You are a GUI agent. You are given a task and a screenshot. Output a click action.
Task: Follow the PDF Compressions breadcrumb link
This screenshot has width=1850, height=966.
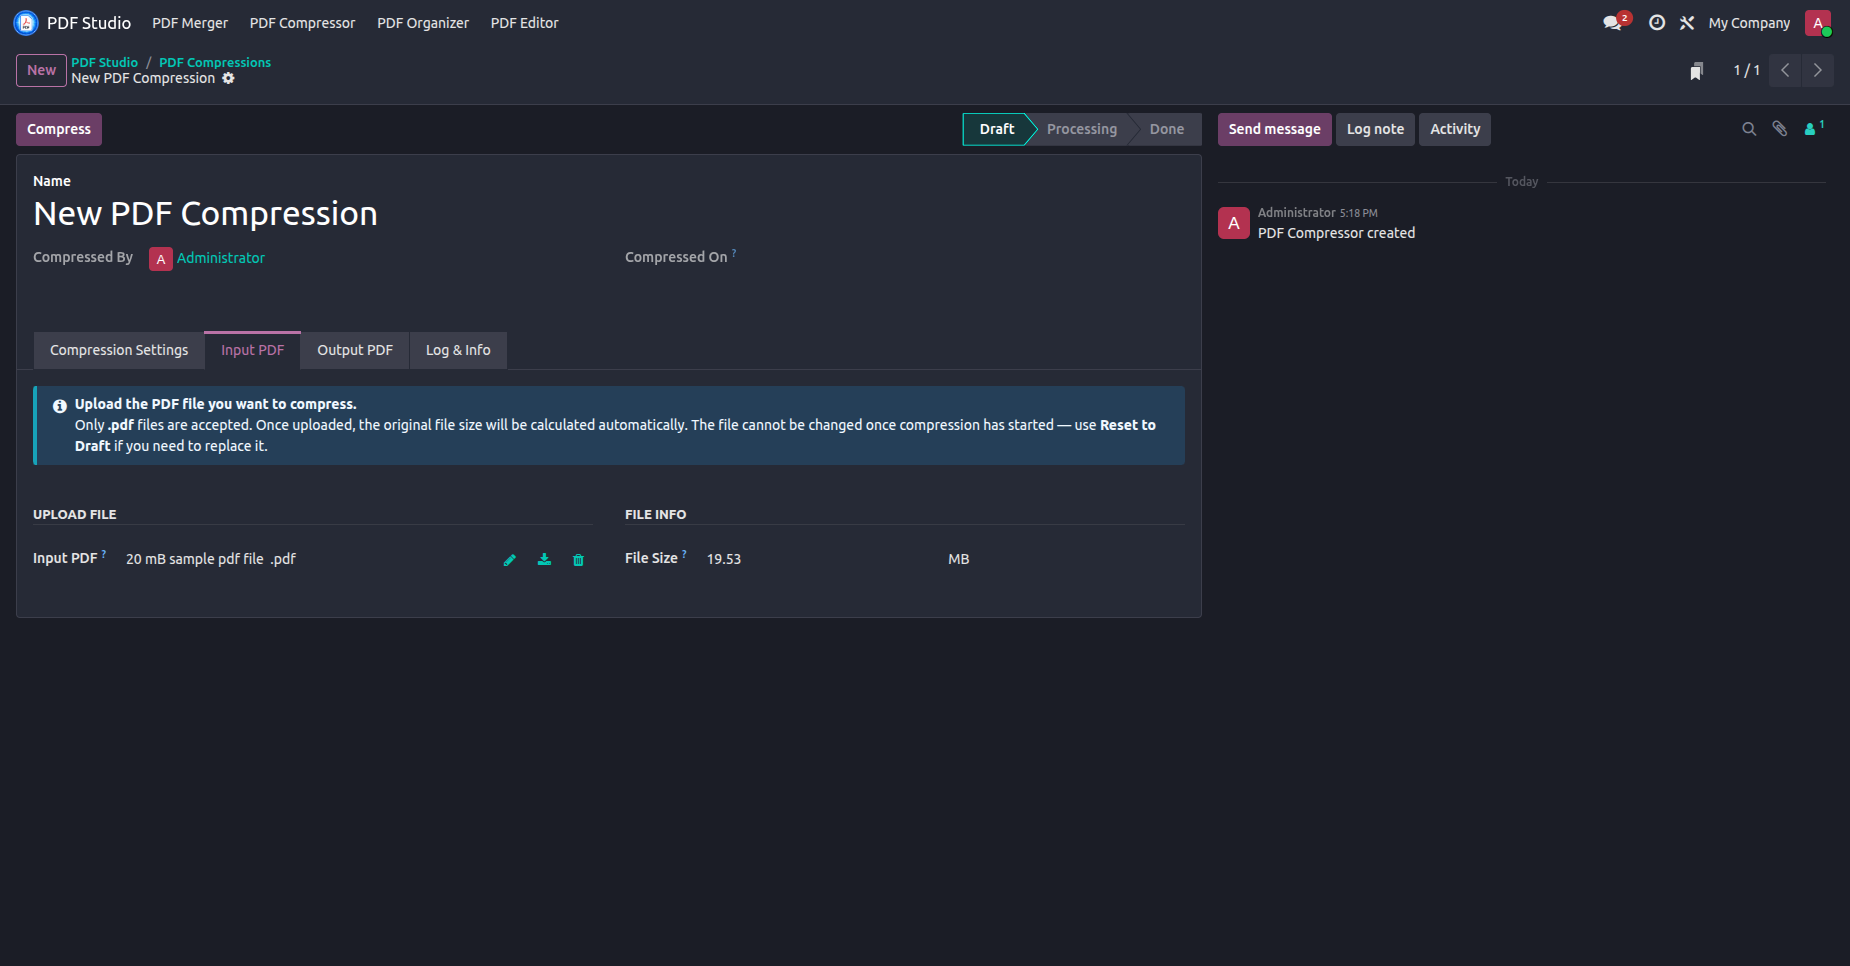[215, 62]
